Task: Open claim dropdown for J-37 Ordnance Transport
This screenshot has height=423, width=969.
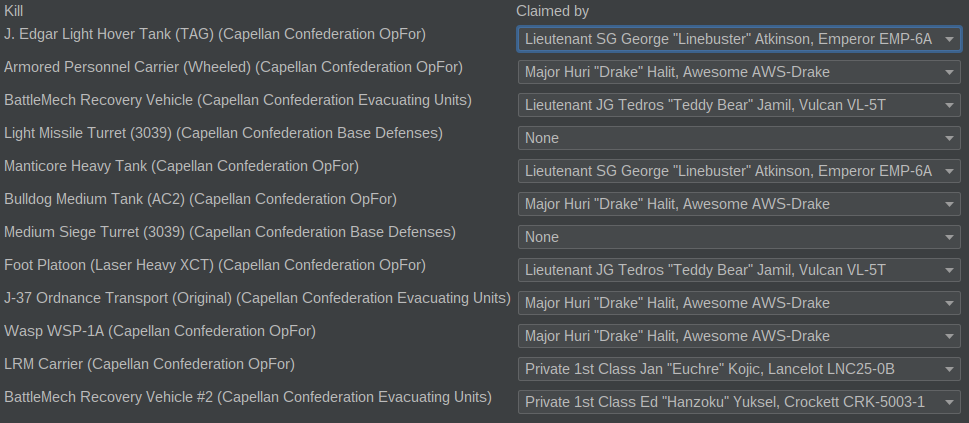Action: click(738, 303)
